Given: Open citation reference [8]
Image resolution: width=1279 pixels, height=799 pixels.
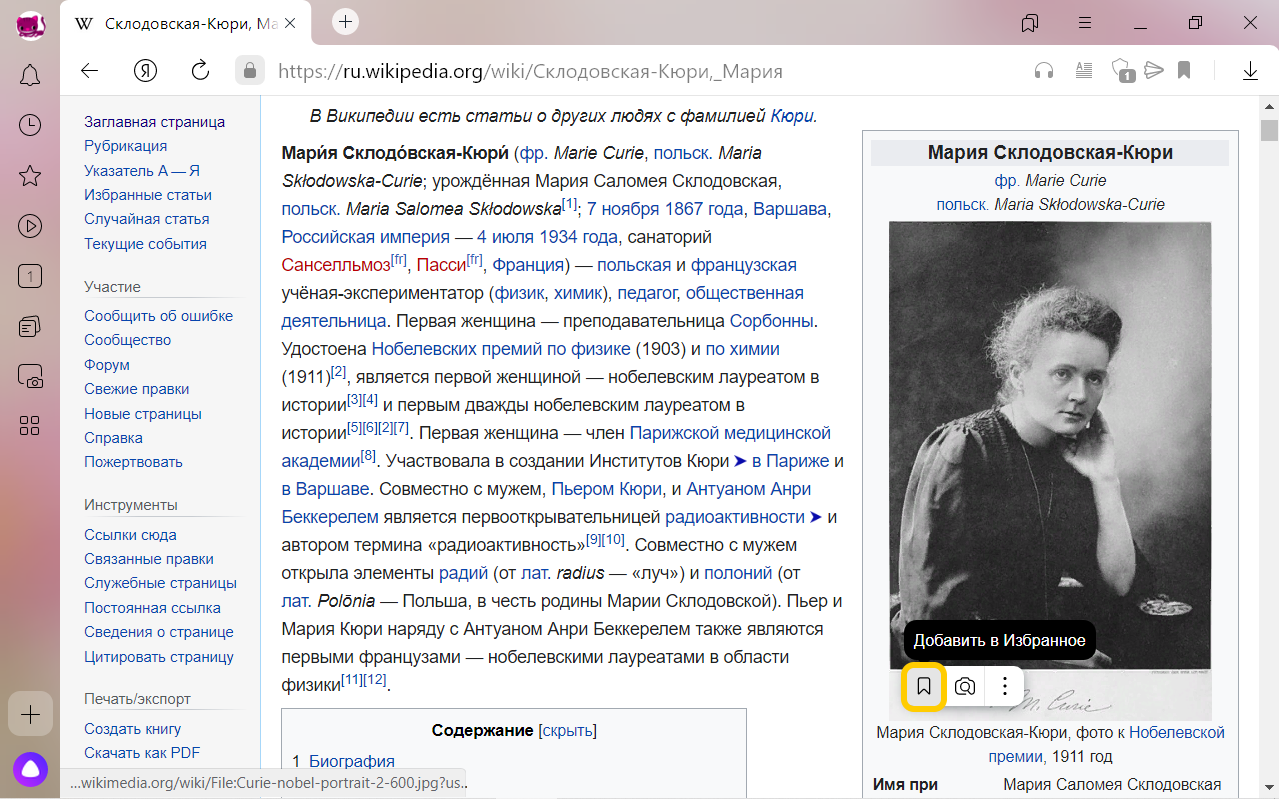Looking at the screenshot, I should tap(368, 456).
